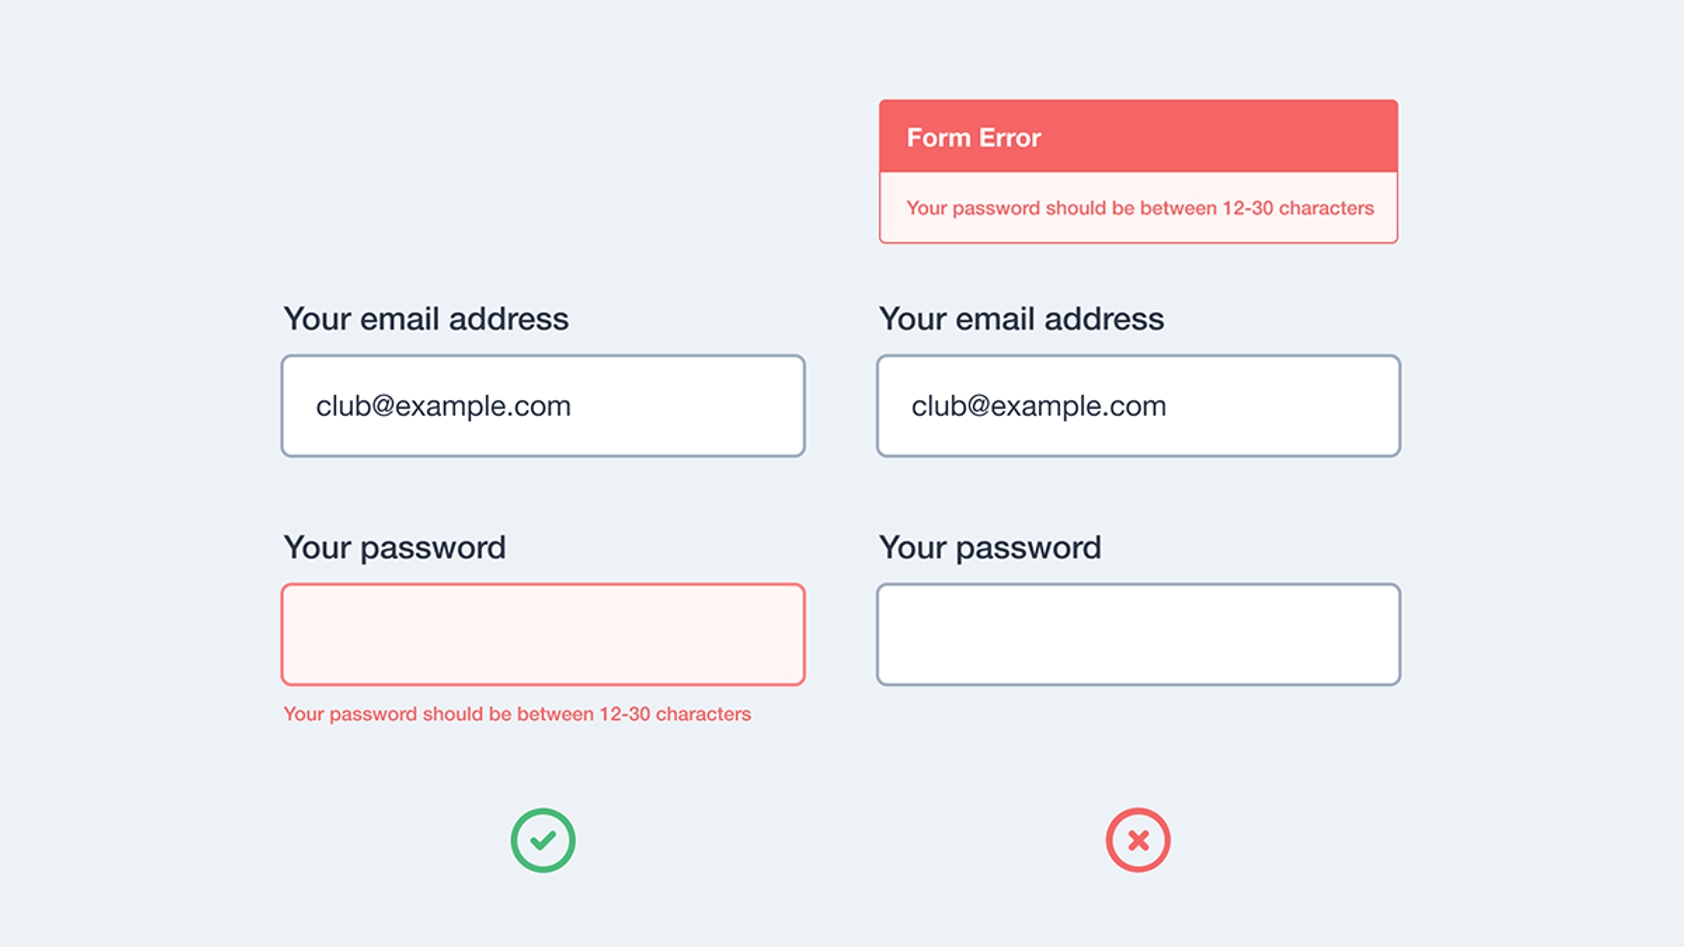
Task: Click the "Your email address" label under Form Error banner
Action: click(x=1021, y=319)
